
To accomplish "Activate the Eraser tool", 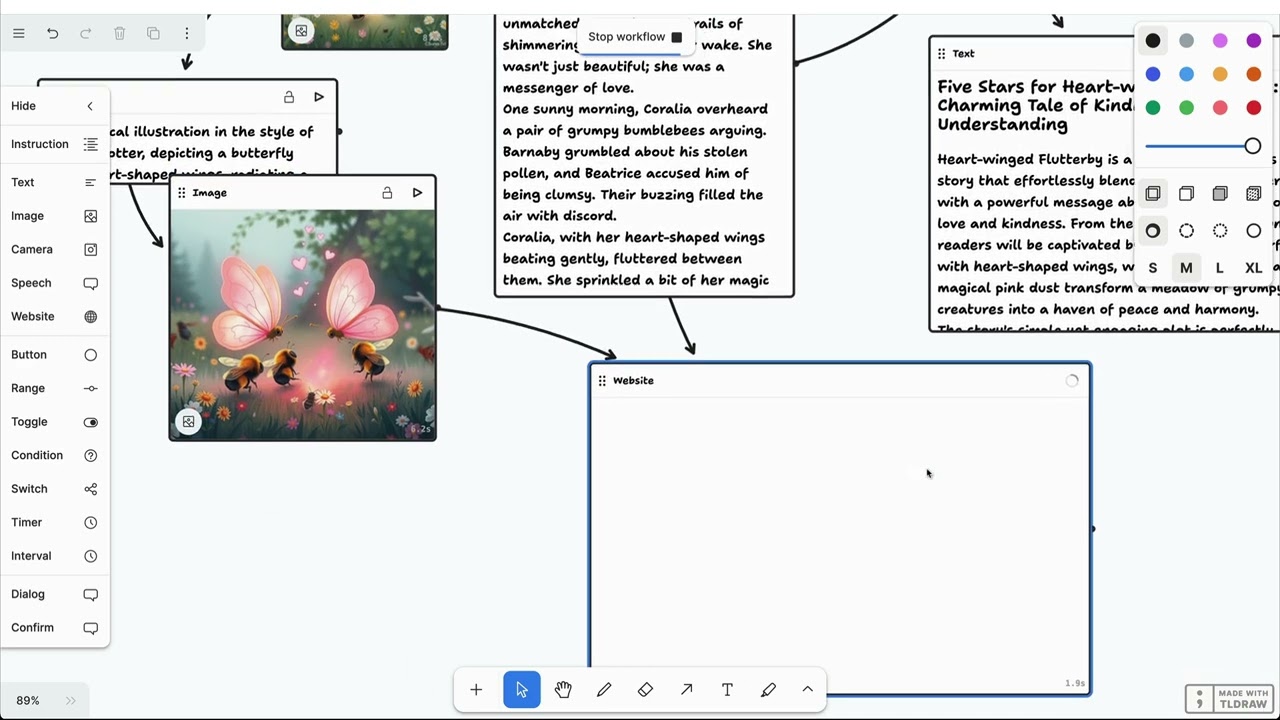I will [x=645, y=690].
